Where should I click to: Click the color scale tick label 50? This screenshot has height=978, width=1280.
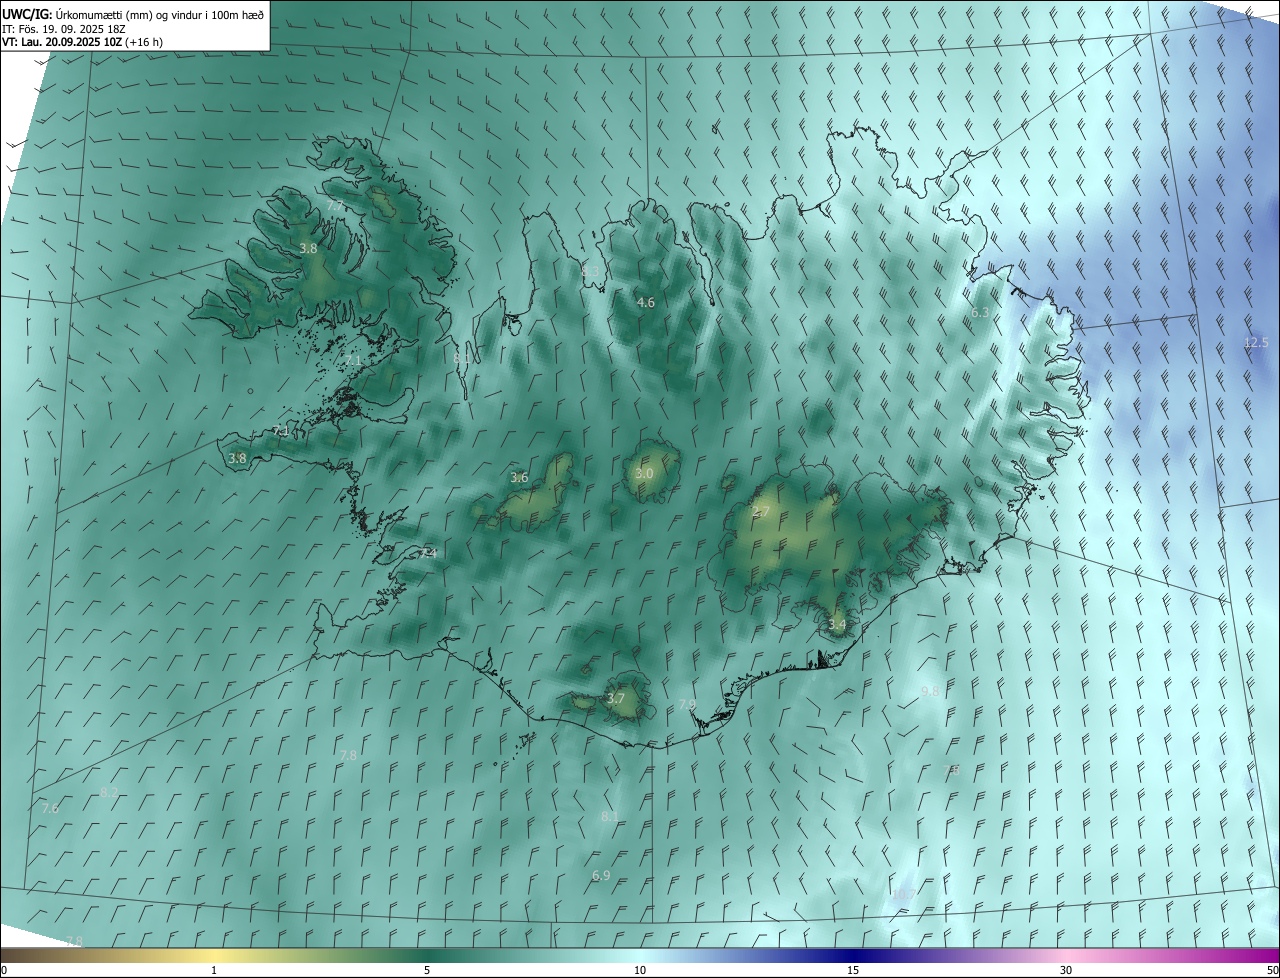[1273, 970]
